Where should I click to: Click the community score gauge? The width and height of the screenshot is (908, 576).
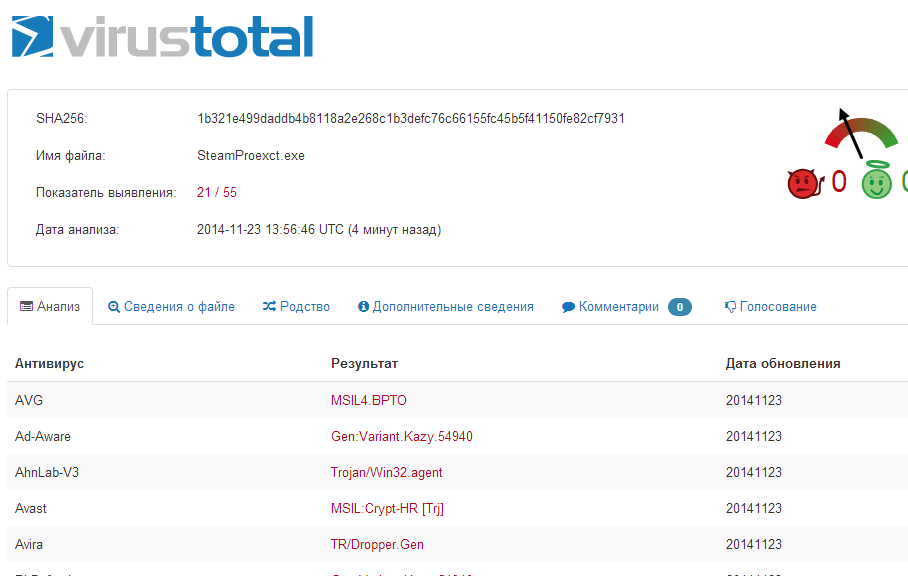coord(861,133)
